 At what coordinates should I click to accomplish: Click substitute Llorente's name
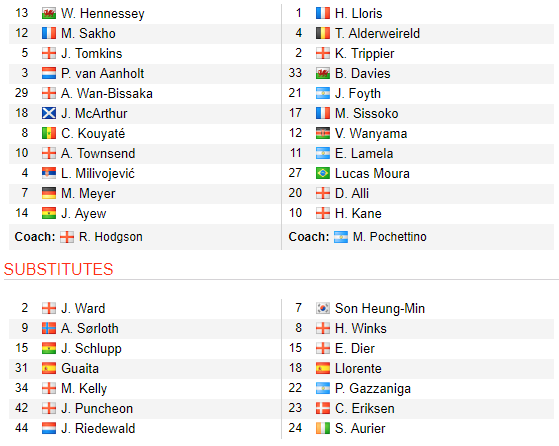coord(358,368)
